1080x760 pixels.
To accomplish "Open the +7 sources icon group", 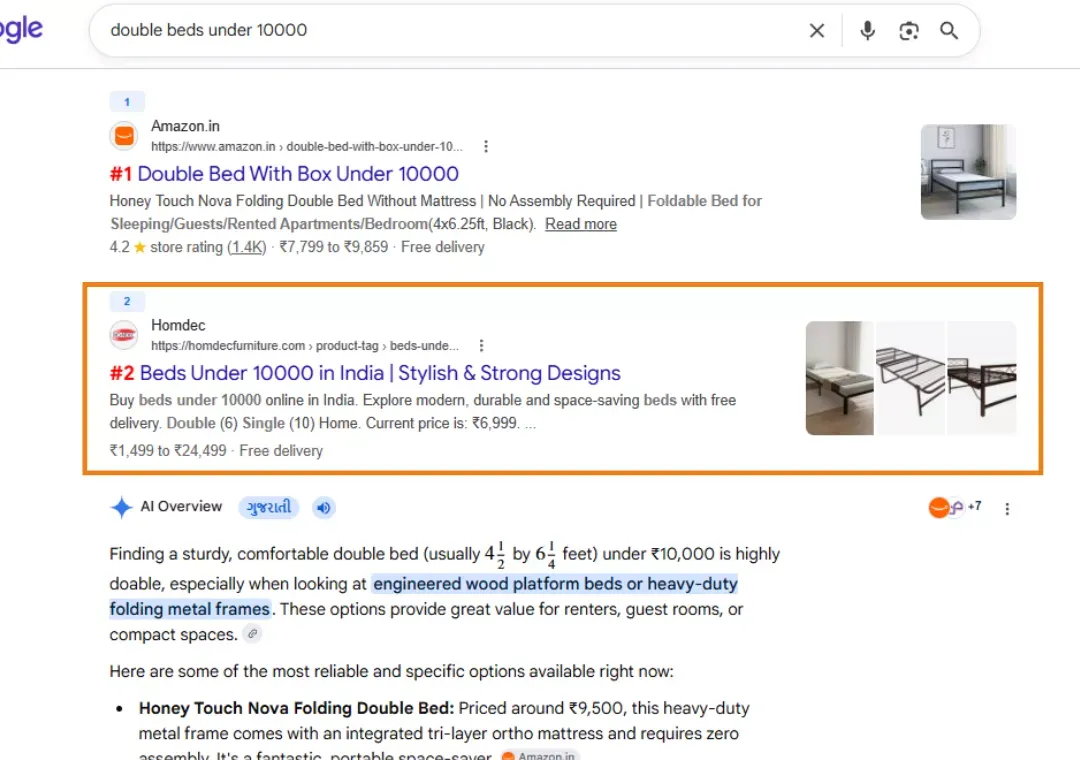I will click(x=955, y=507).
